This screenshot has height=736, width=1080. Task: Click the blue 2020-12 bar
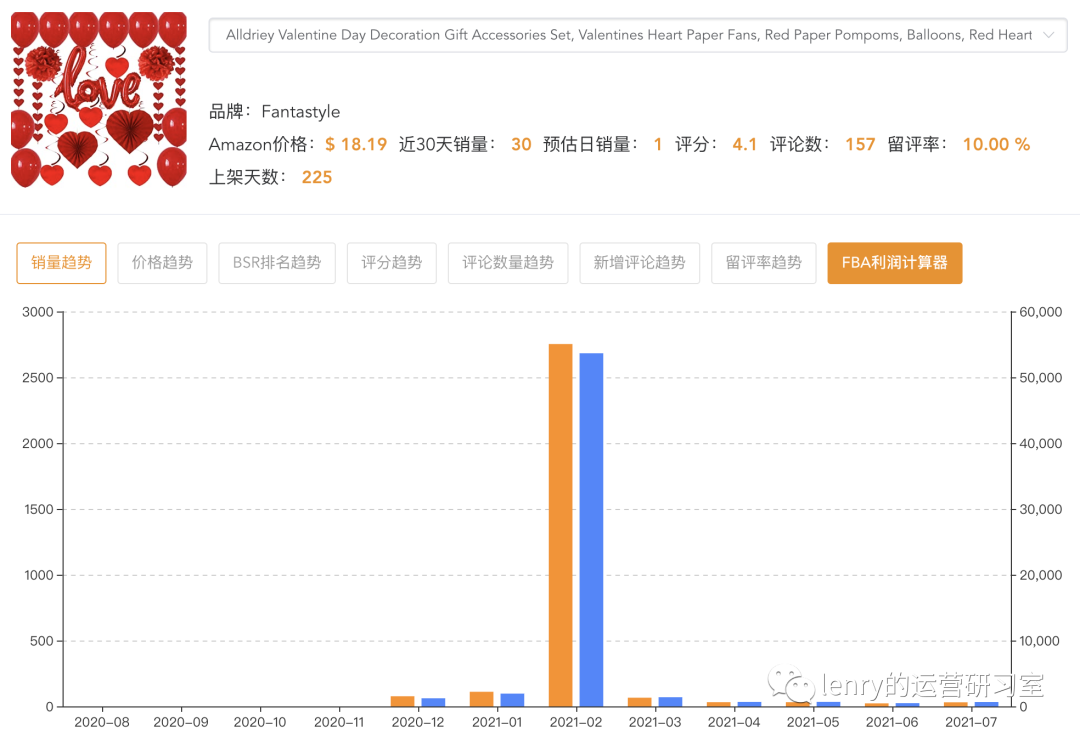[x=433, y=702]
